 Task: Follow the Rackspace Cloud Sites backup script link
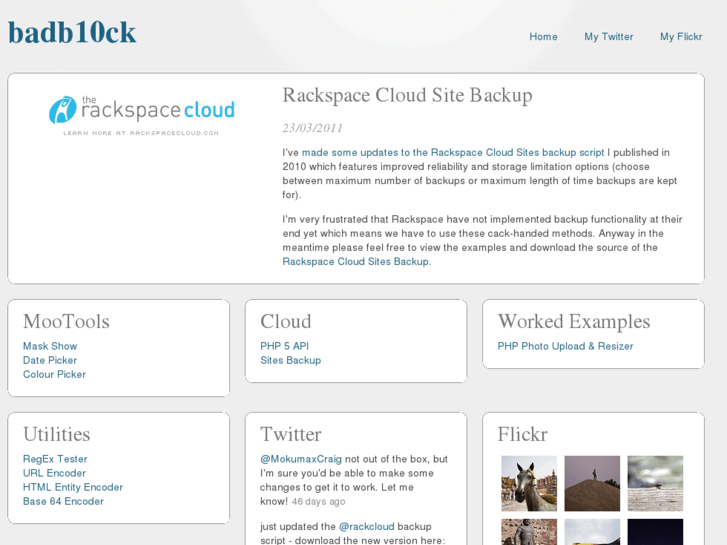pyautogui.click(x=453, y=153)
